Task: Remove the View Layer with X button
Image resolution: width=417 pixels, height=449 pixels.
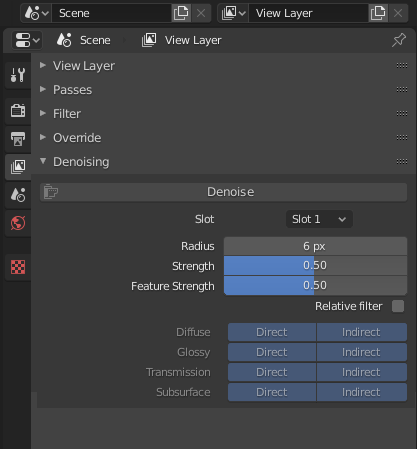Action: click(398, 13)
